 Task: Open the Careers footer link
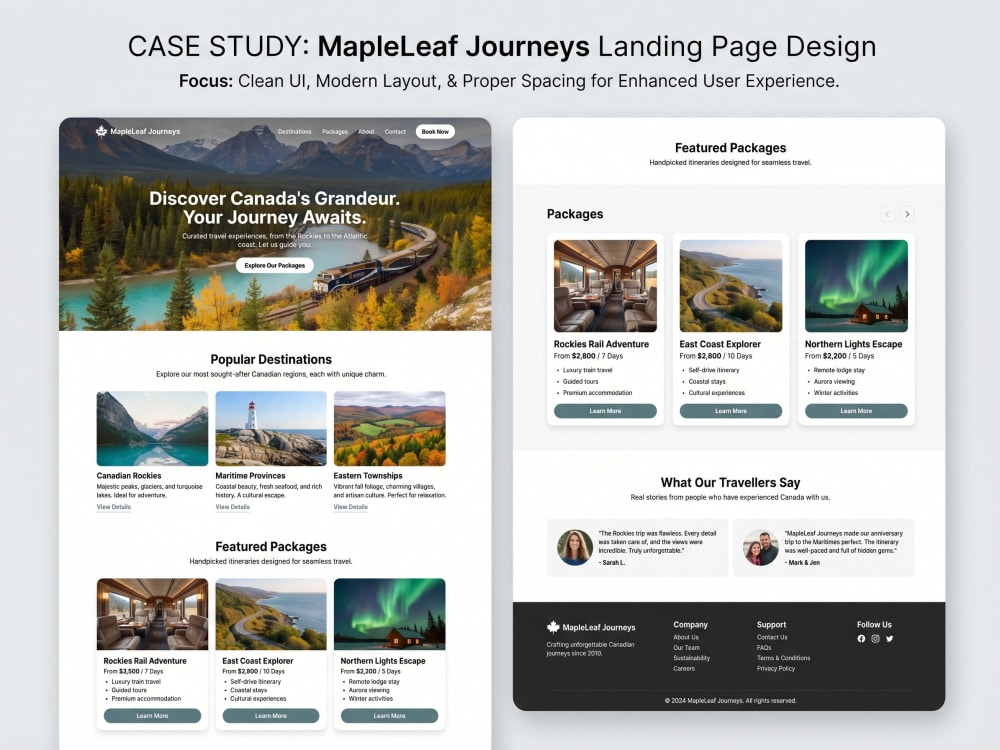tap(684, 668)
